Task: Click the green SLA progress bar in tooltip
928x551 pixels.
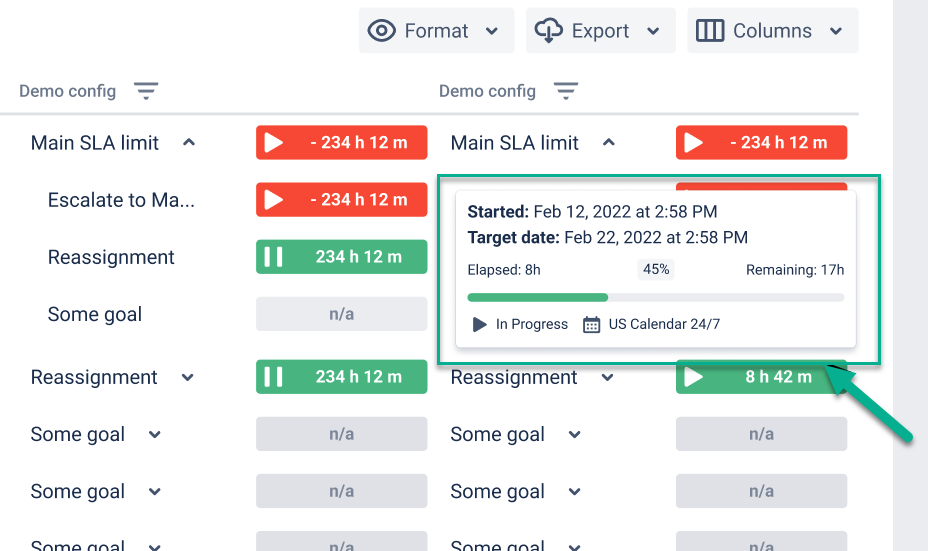Action: (x=538, y=297)
